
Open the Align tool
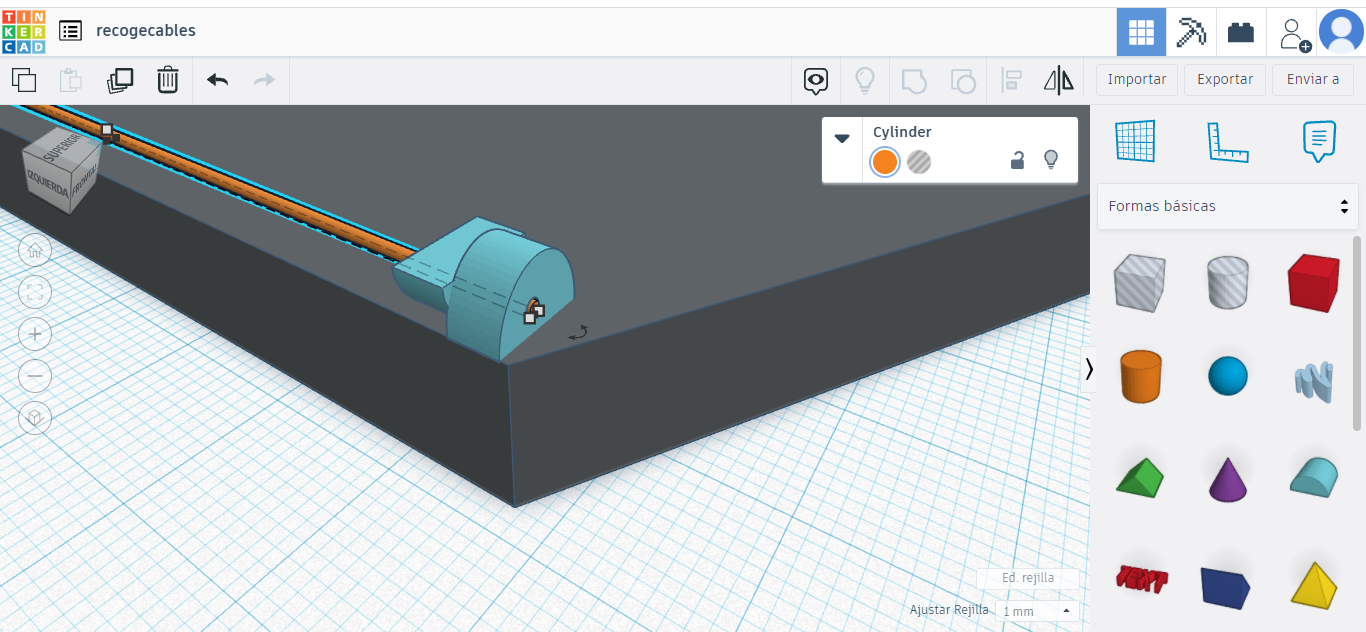(x=1011, y=81)
